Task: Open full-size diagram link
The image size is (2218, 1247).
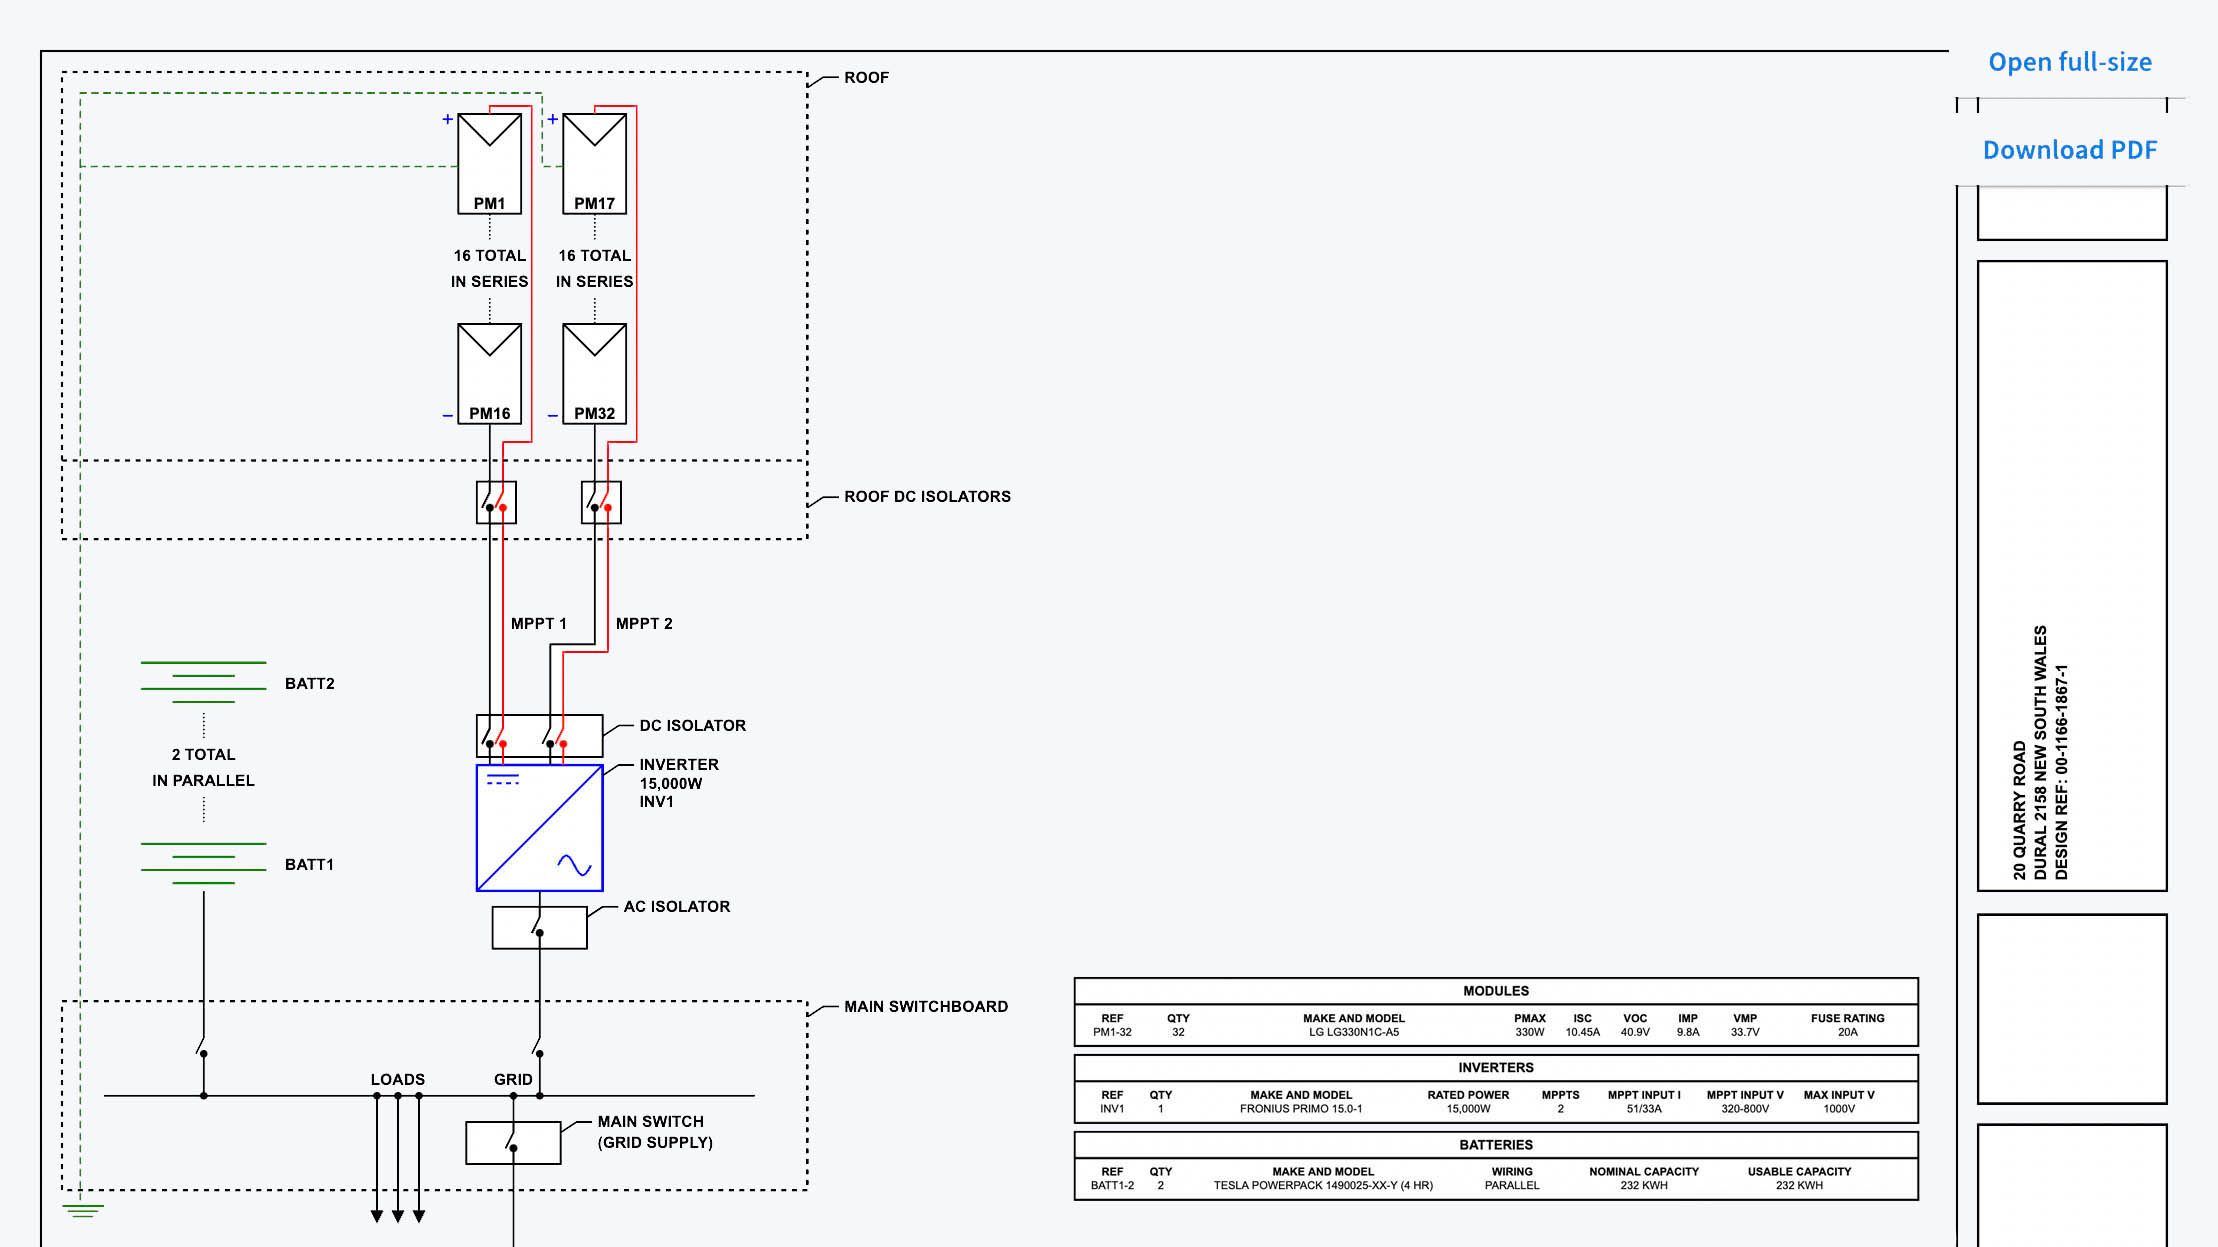Action: (2069, 59)
